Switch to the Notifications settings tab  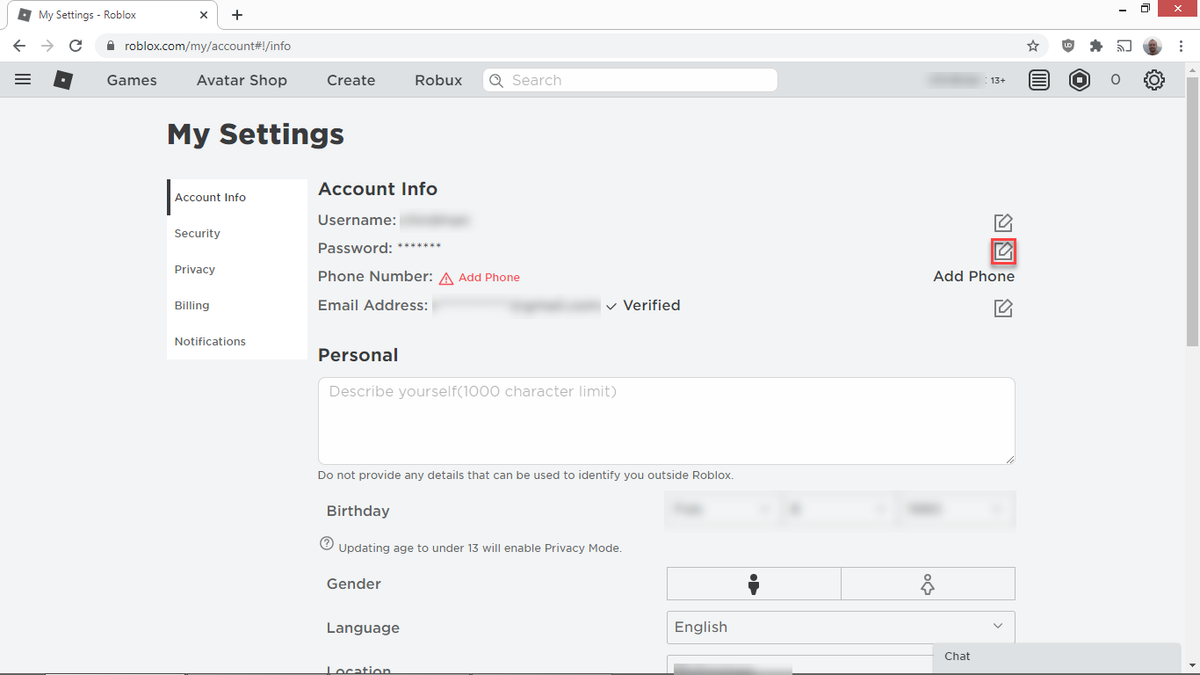pos(237,341)
